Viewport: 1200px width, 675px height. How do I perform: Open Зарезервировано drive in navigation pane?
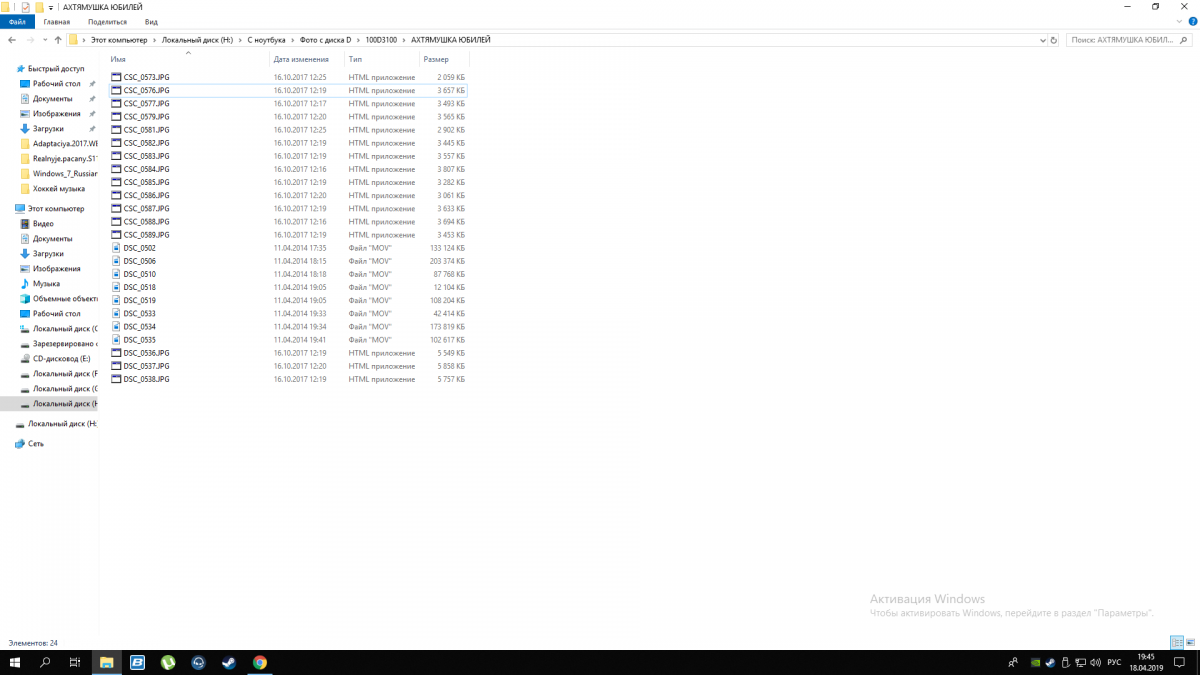(x=65, y=344)
